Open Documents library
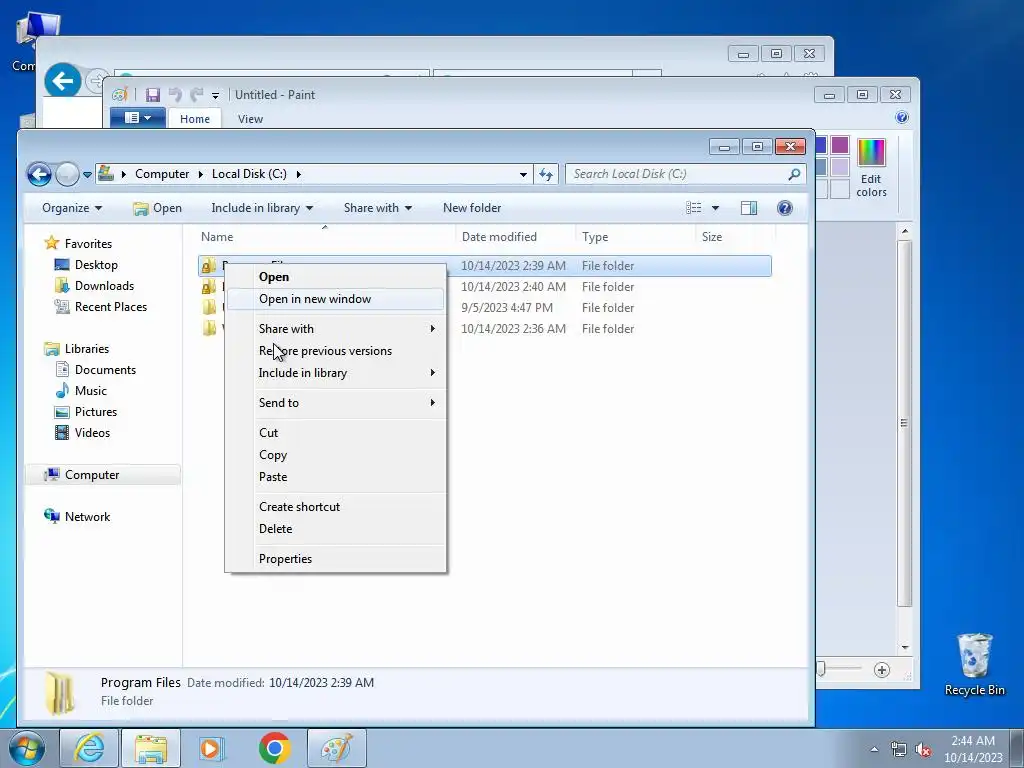1024x768 pixels. tap(96, 370)
